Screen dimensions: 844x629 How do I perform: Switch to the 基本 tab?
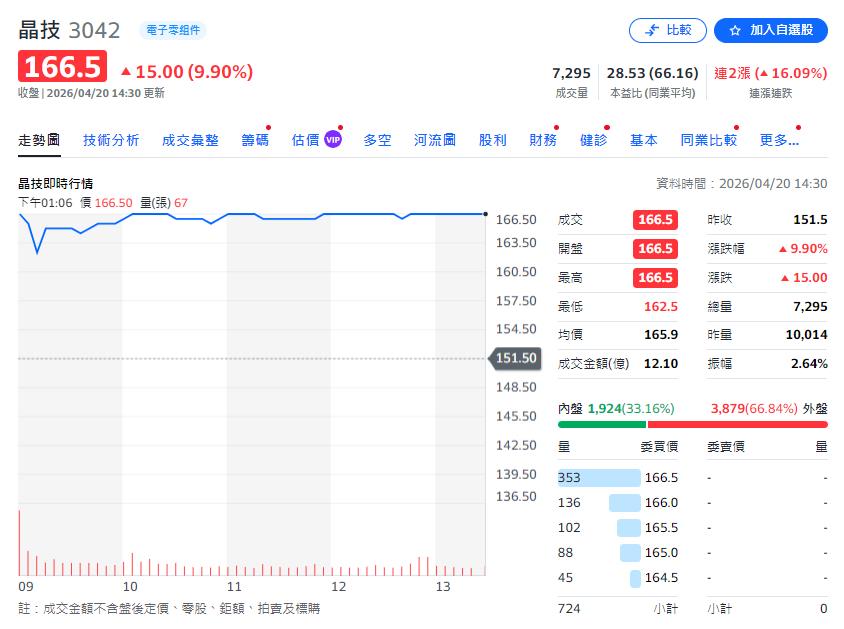pyautogui.click(x=644, y=140)
